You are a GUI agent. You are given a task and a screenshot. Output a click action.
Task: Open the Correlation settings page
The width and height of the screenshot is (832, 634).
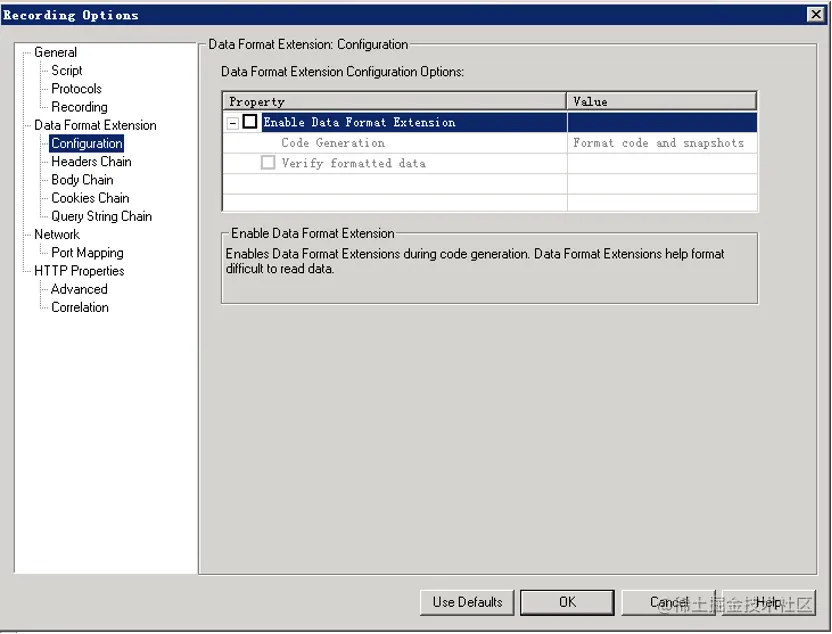(80, 307)
